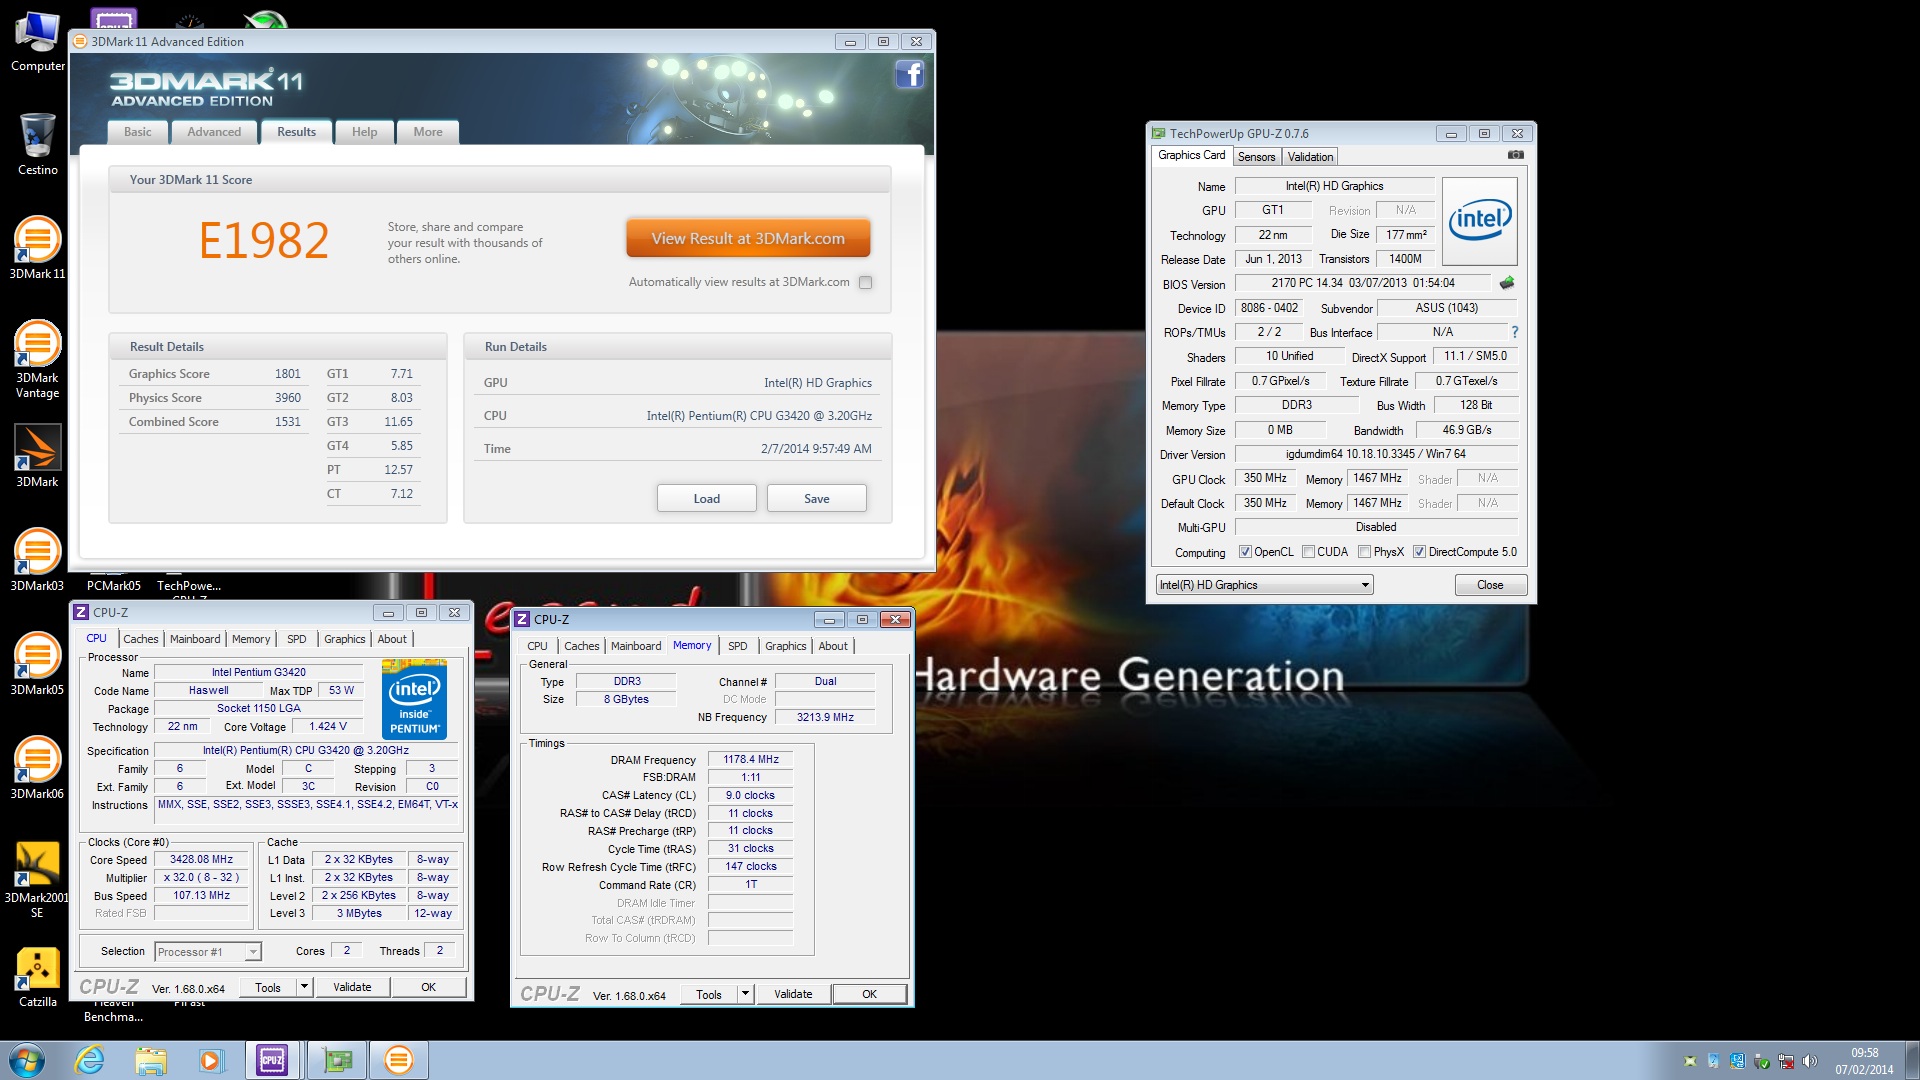
Task: Open the Computer desktop icon
Action: [38, 42]
